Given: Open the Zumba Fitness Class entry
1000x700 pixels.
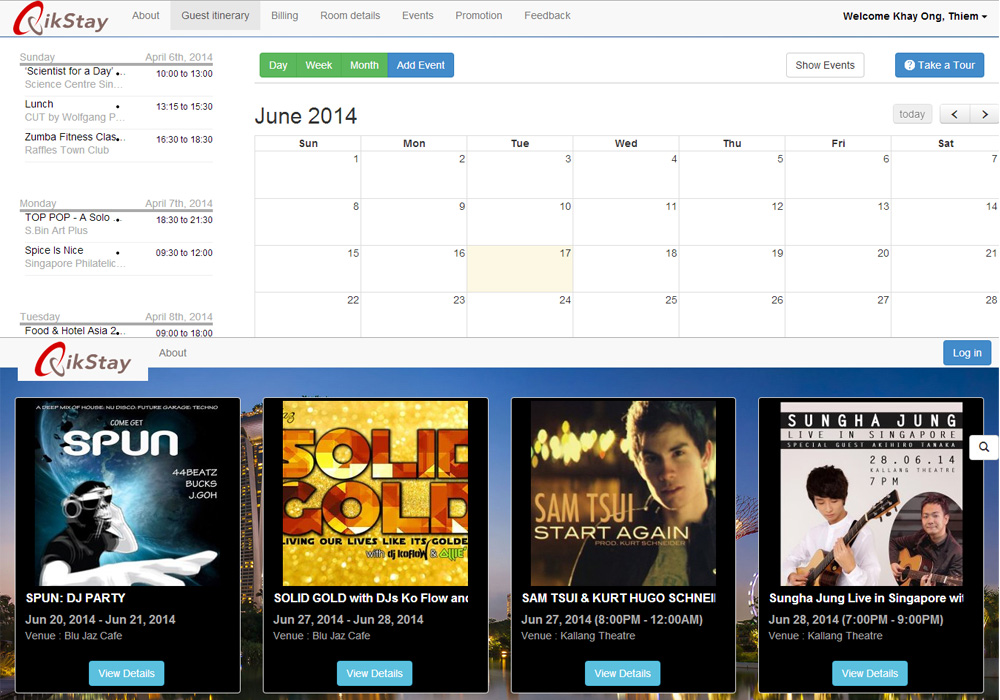Looking at the screenshot, I should tap(119, 144).
